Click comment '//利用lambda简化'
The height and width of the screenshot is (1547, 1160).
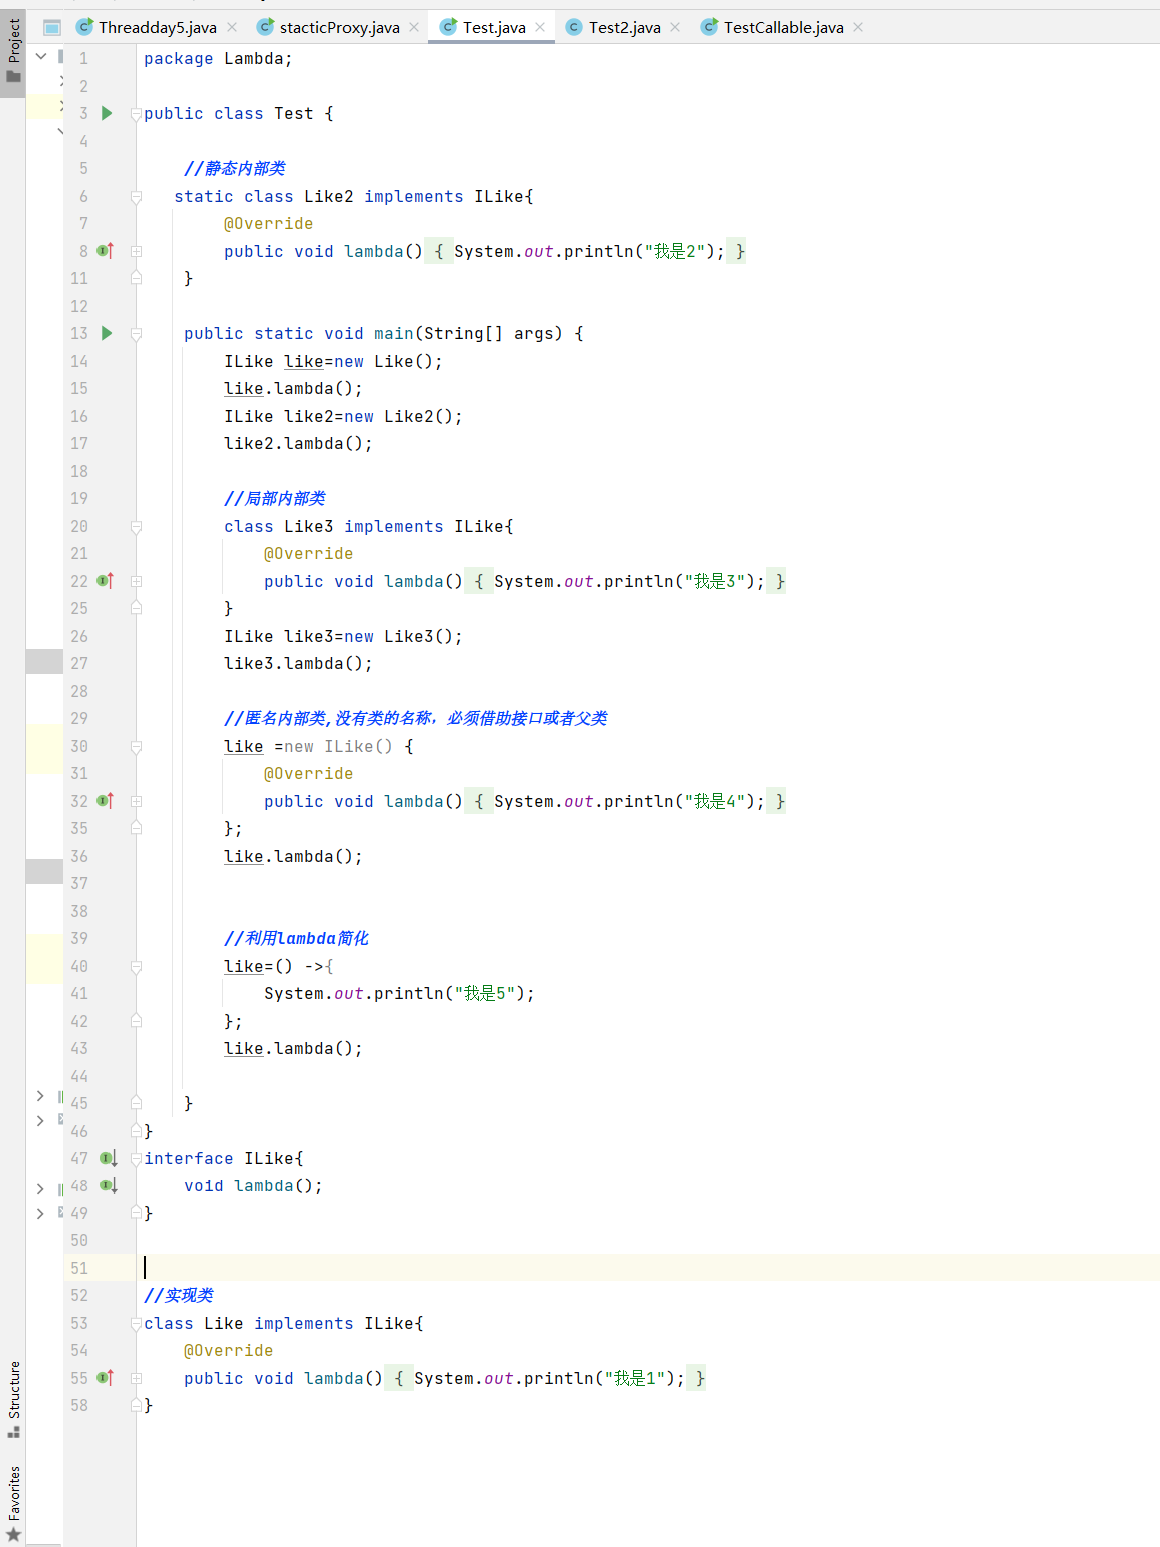296,938
